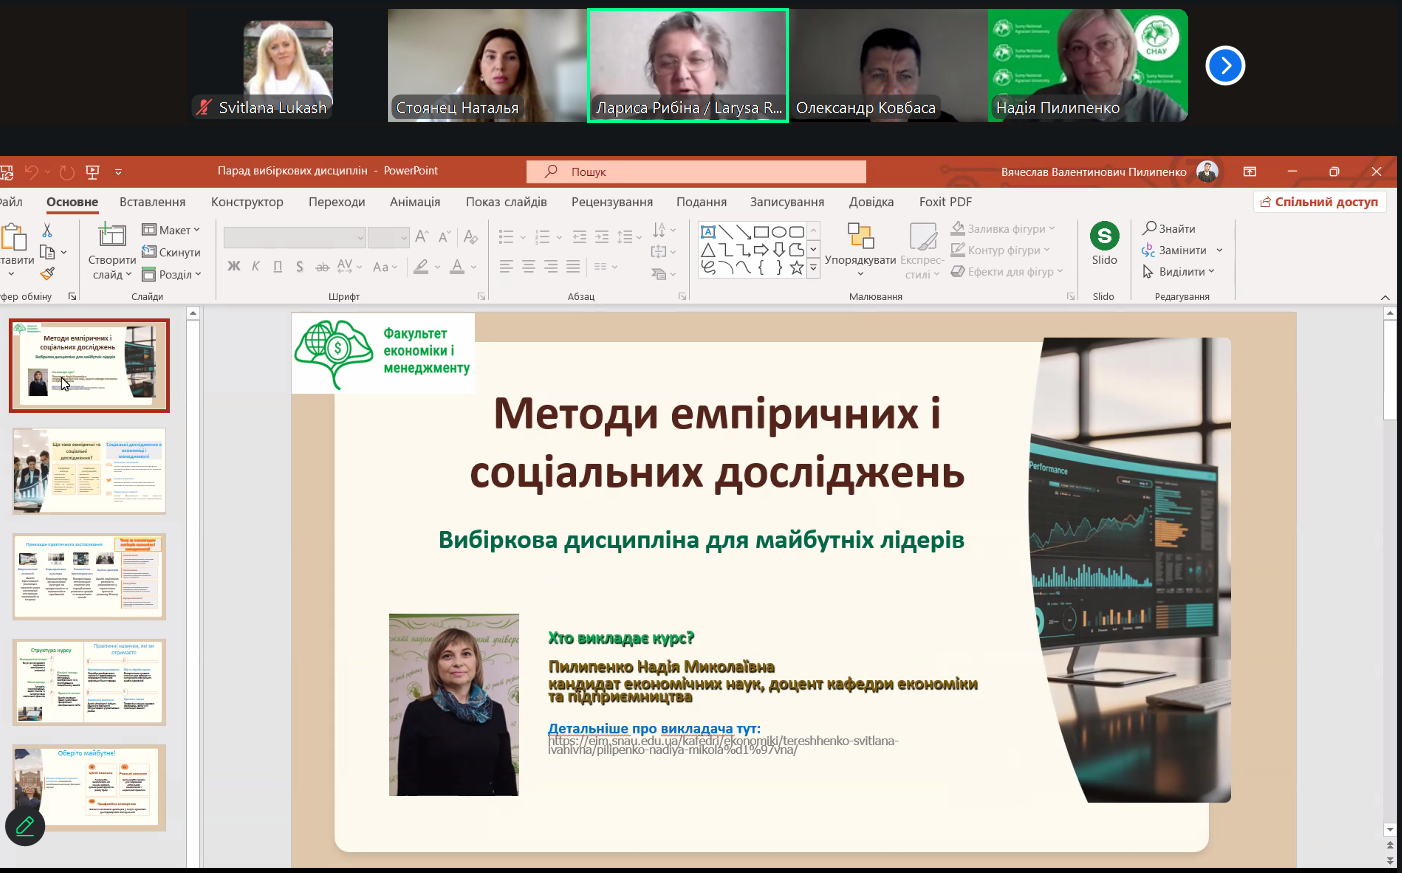Center text alignment icon
Viewport: 1402px width, 873px height.
click(x=528, y=267)
